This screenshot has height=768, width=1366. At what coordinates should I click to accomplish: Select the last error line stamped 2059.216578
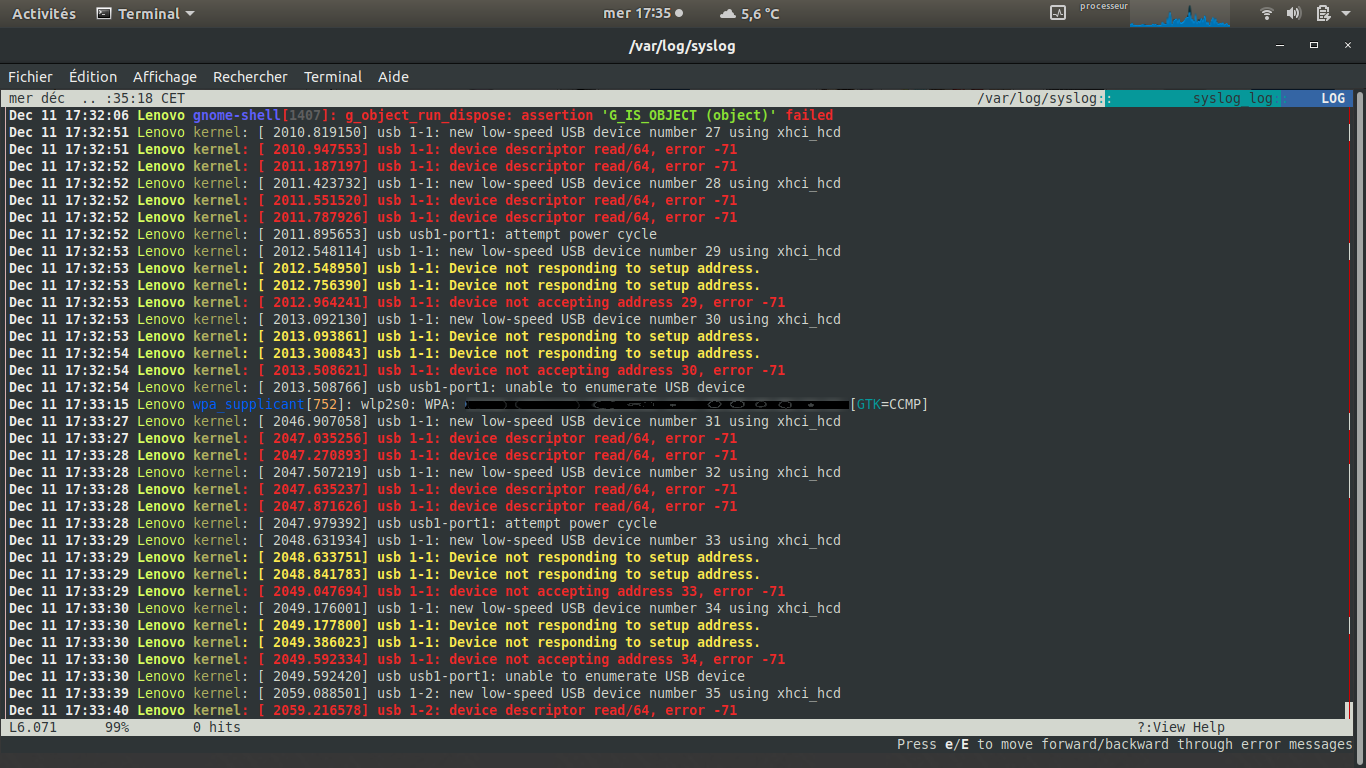373,710
